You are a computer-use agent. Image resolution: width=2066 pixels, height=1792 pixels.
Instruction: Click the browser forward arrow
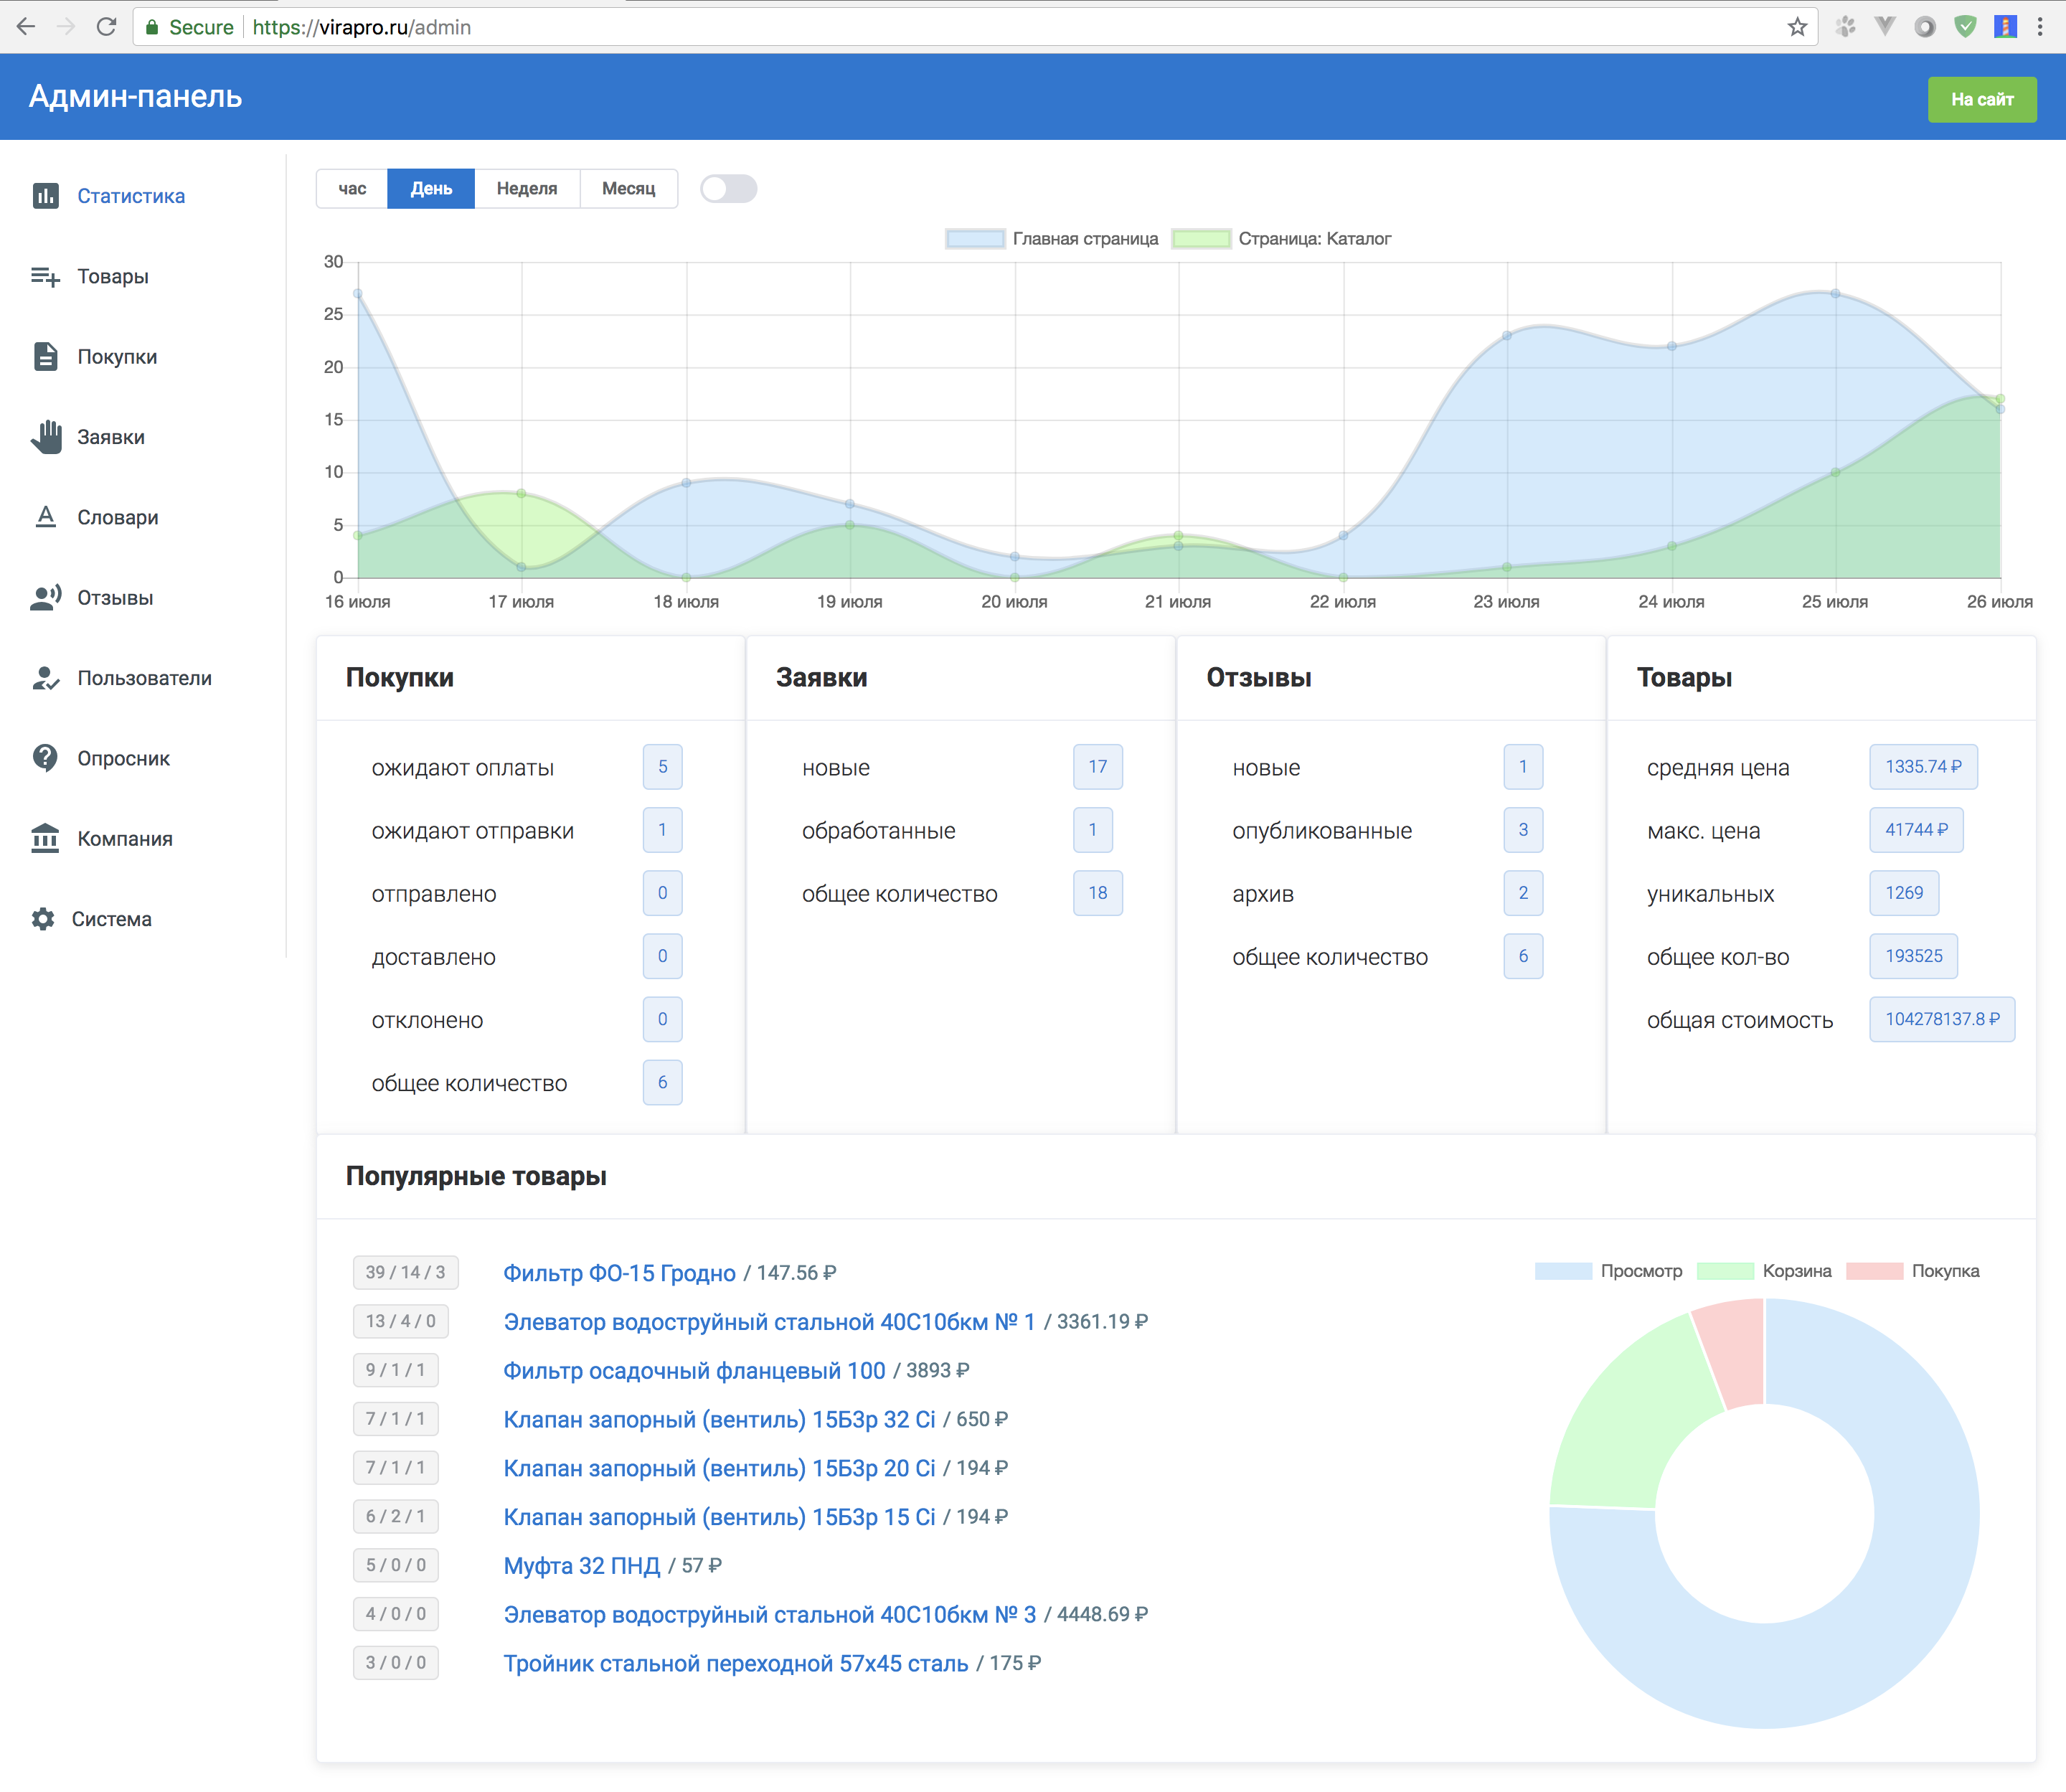[66, 27]
